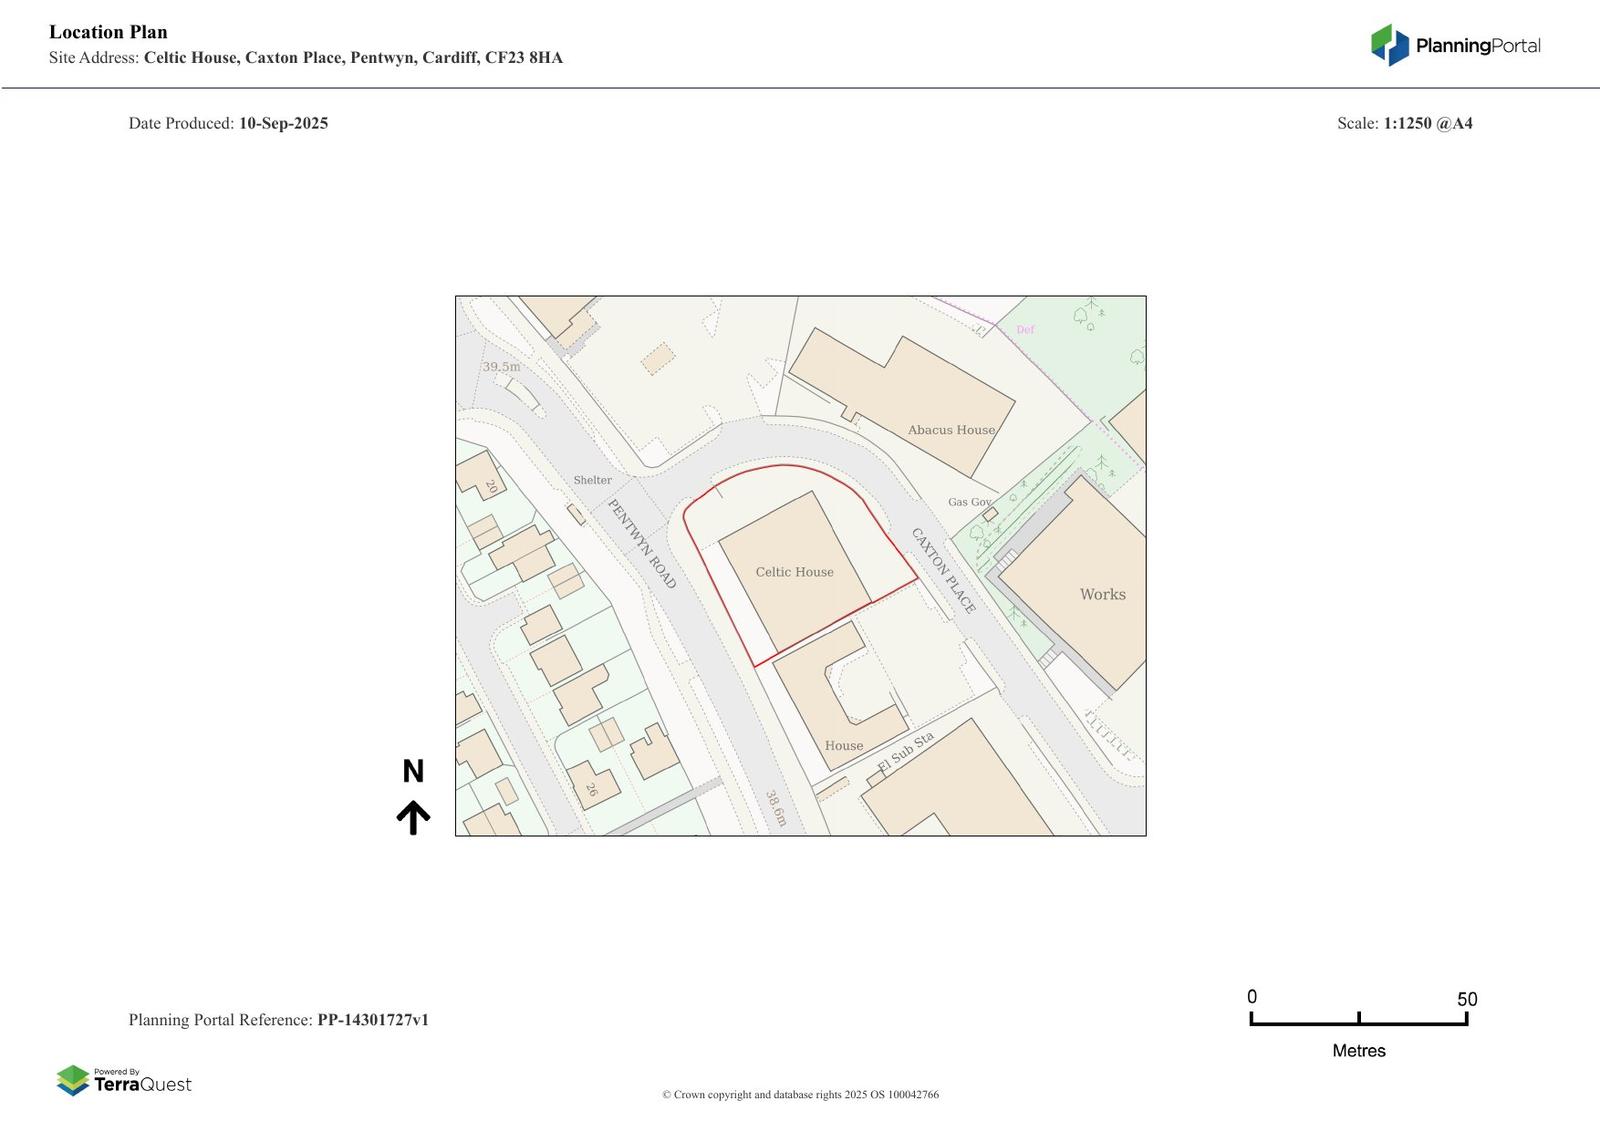Viewport: 1600px width, 1132px height.
Task: Click the Works building label
Action: [1102, 594]
